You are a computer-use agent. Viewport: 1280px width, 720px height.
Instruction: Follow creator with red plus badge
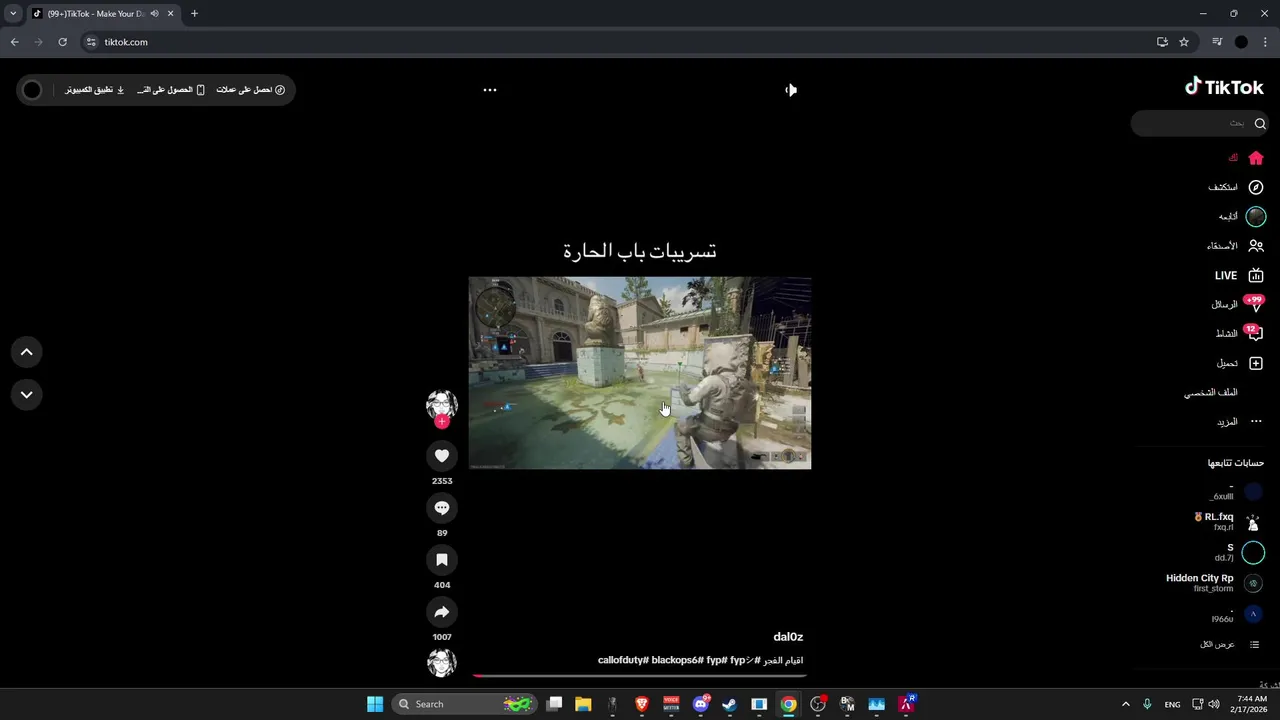pyautogui.click(x=442, y=421)
